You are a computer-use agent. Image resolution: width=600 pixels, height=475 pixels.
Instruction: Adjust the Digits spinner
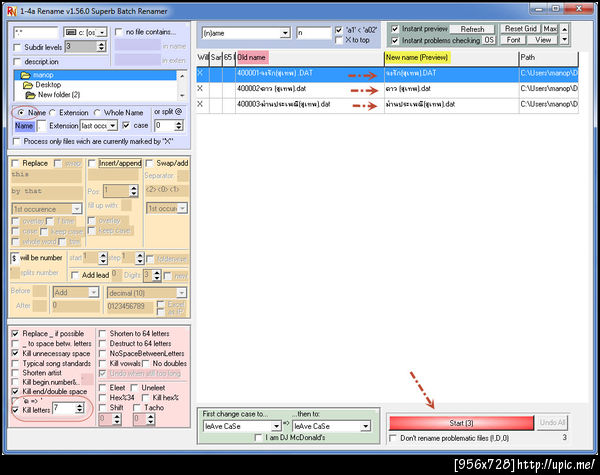click(x=157, y=275)
